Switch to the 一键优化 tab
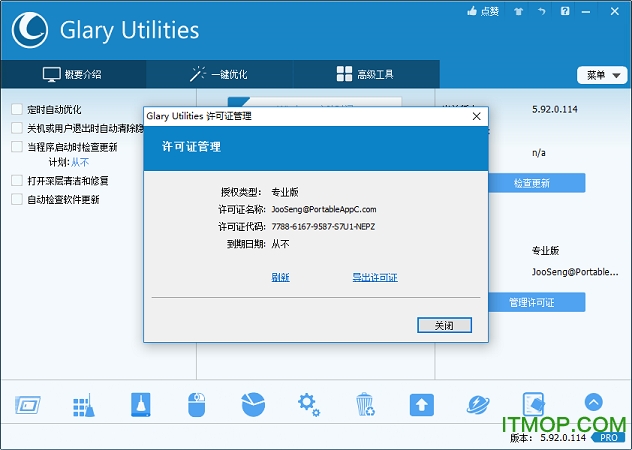Viewport: 632px width, 450px height. coord(219,74)
